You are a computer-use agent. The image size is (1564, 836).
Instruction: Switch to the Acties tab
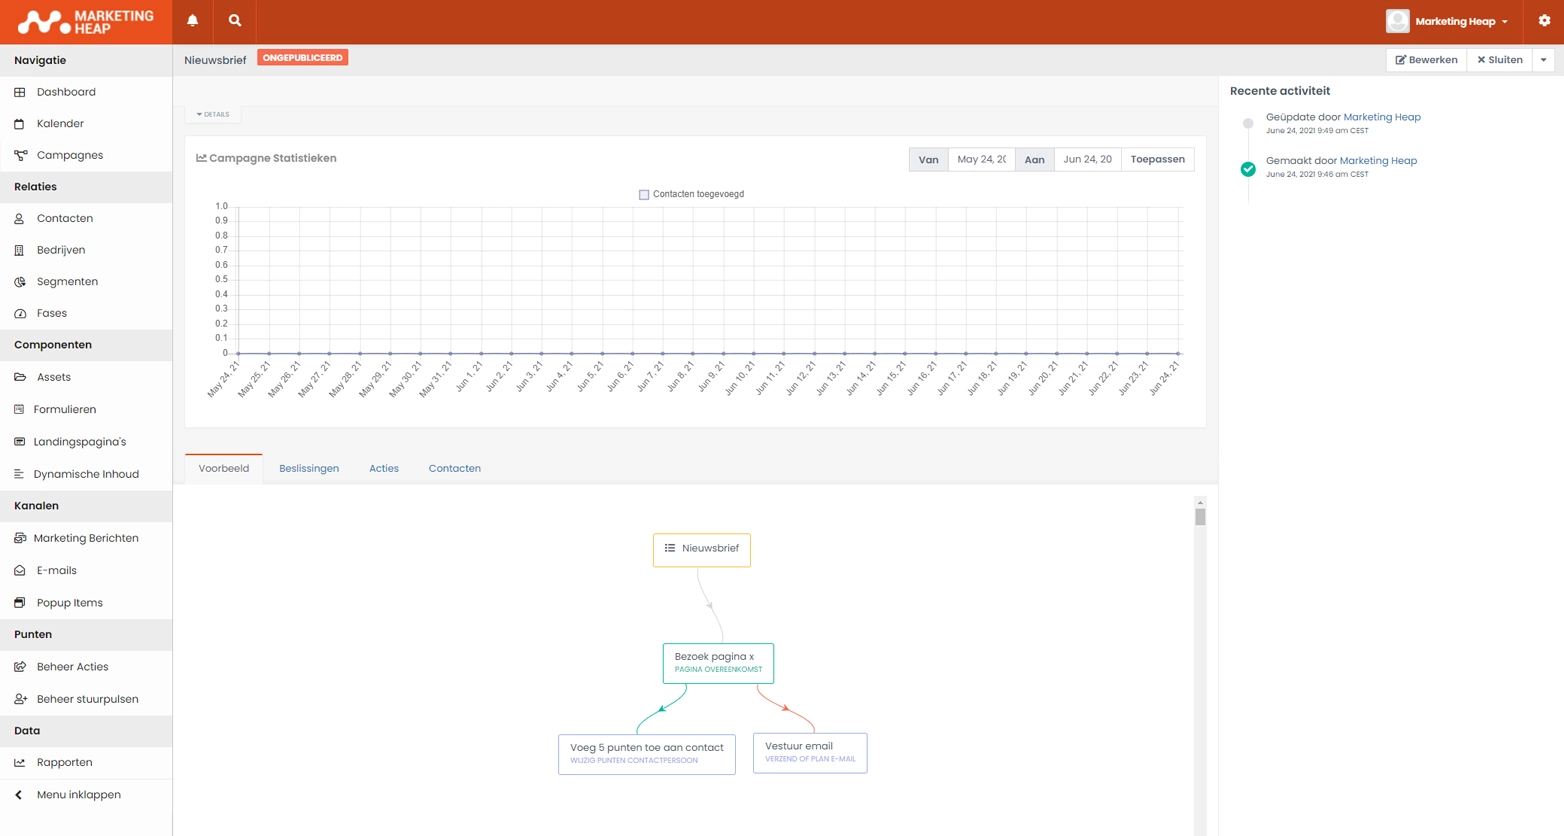click(384, 468)
